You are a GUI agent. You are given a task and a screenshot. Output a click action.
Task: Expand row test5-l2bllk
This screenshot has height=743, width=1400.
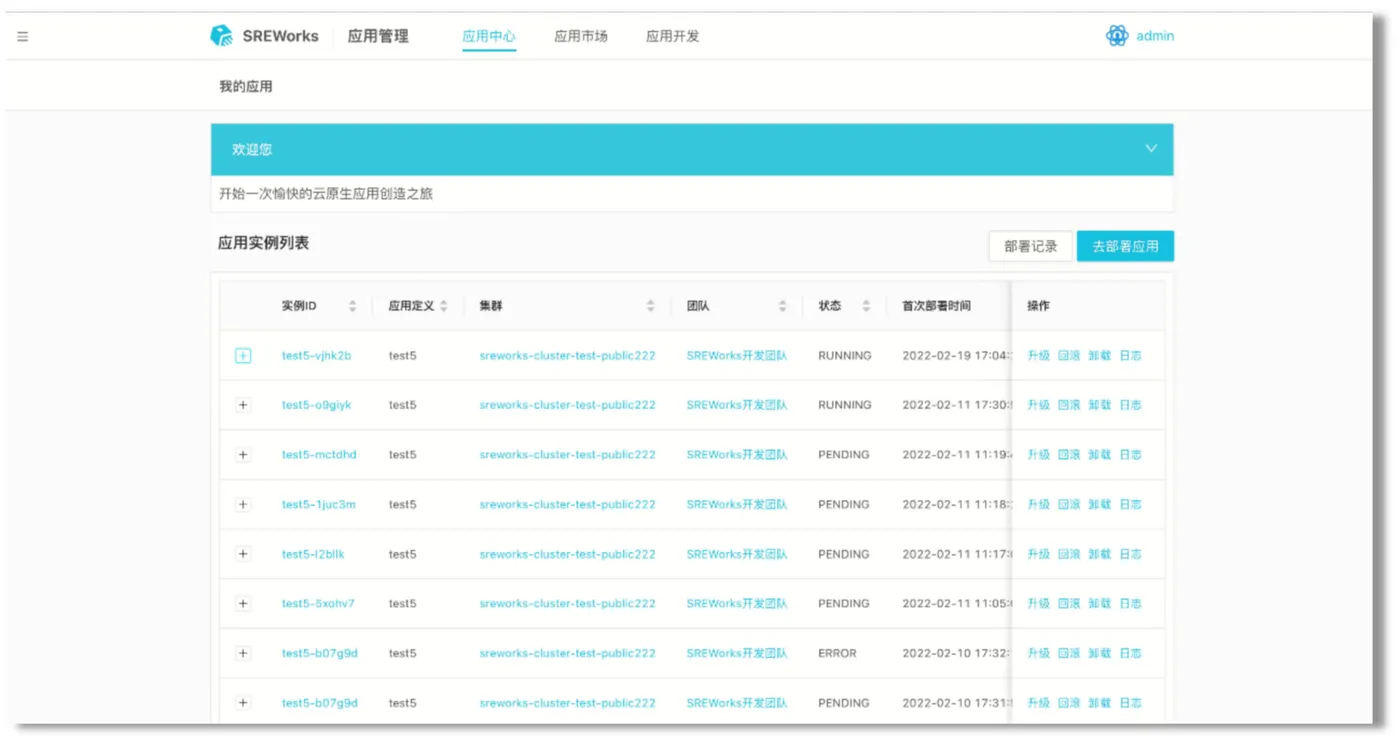[243, 554]
